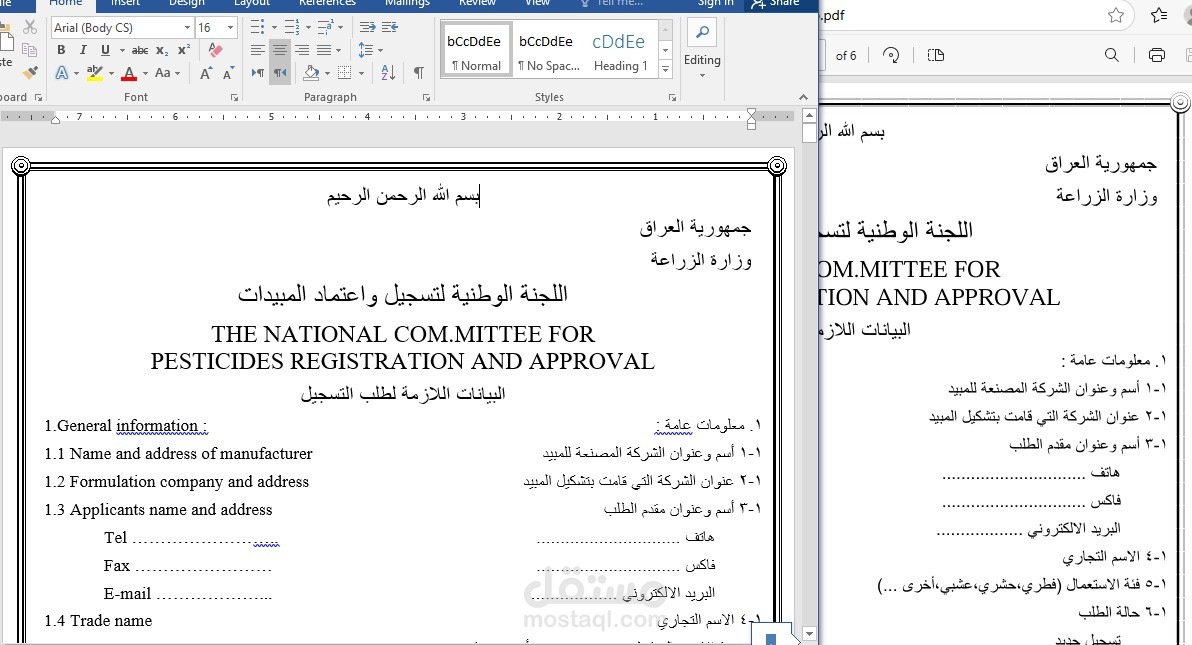This screenshot has width=1192, height=645.
Task: Decrease indent in the Paragraph group
Action: [368, 27]
